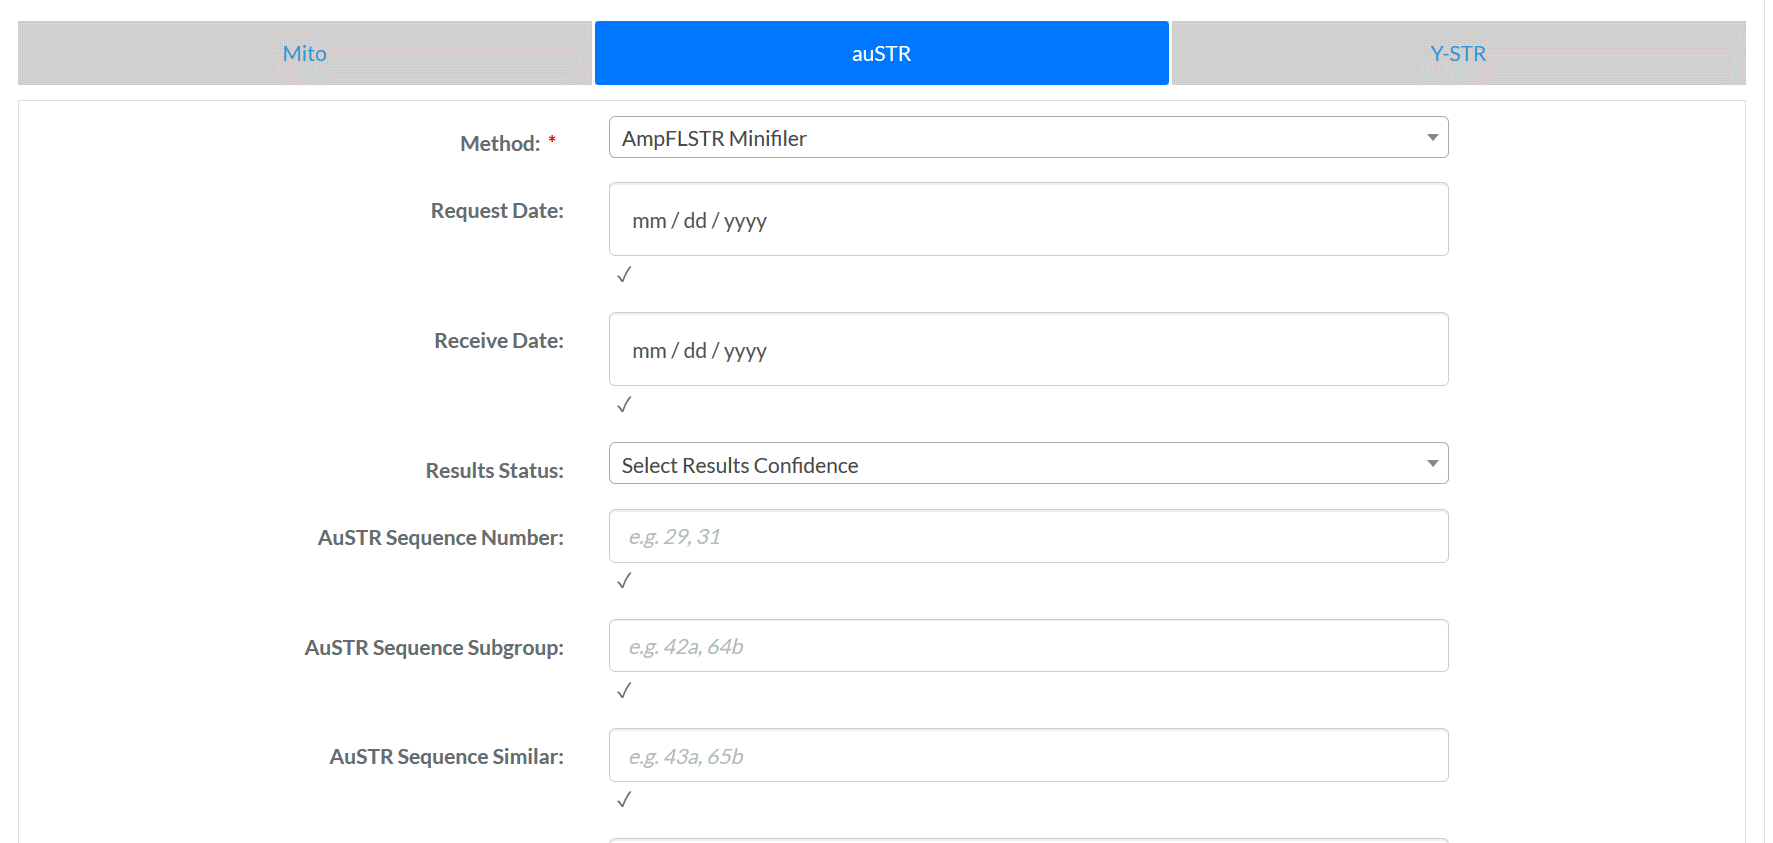Focus the Receive Date input field

1028,349
